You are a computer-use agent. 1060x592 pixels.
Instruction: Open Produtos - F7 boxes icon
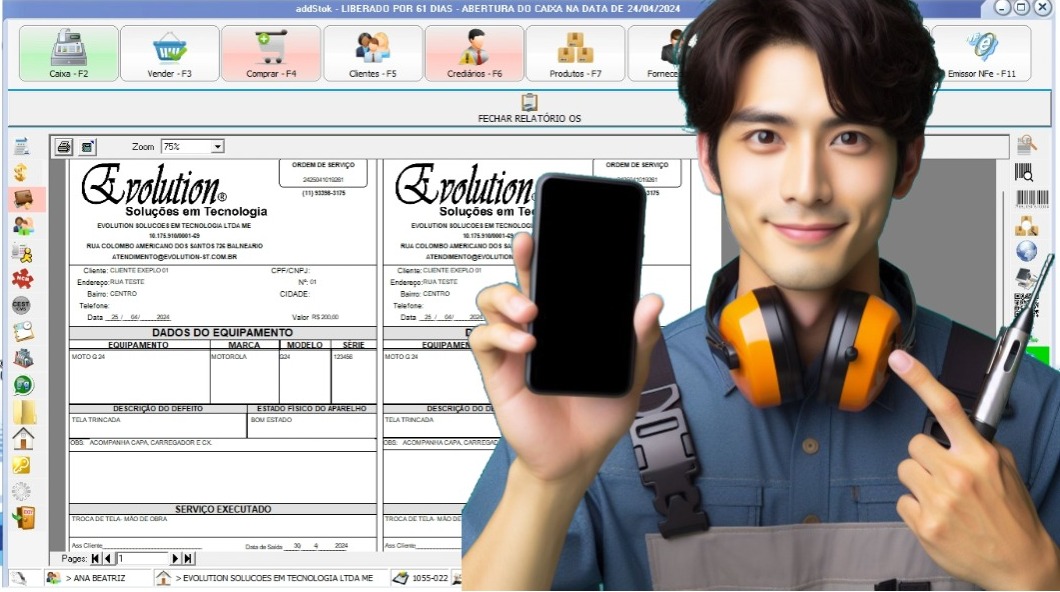(575, 53)
